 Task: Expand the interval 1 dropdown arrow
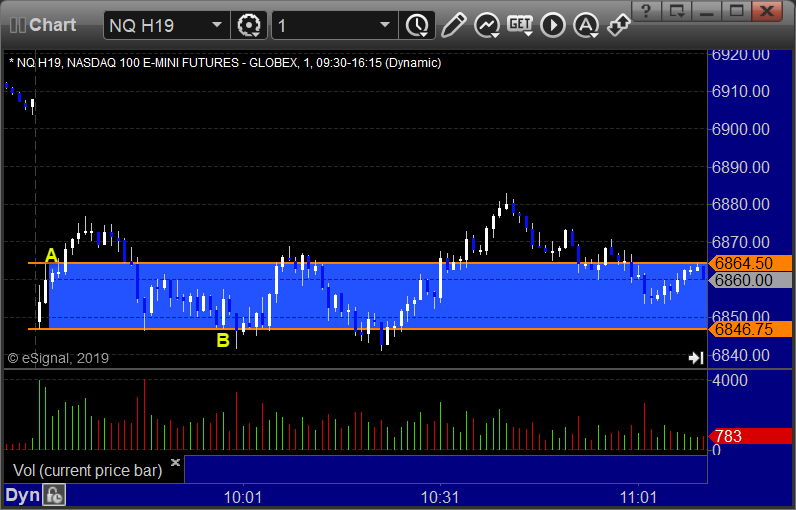(385, 25)
